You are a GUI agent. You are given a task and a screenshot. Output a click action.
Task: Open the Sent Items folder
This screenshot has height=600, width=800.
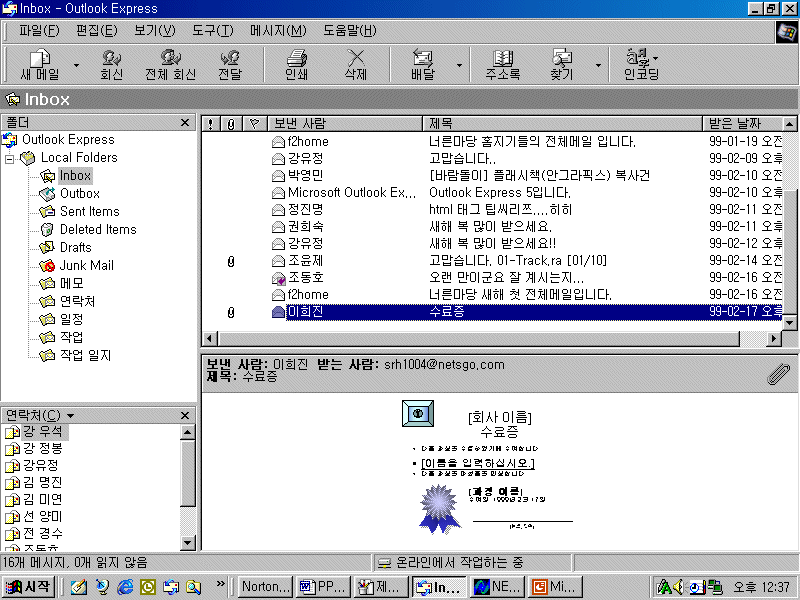(x=89, y=212)
